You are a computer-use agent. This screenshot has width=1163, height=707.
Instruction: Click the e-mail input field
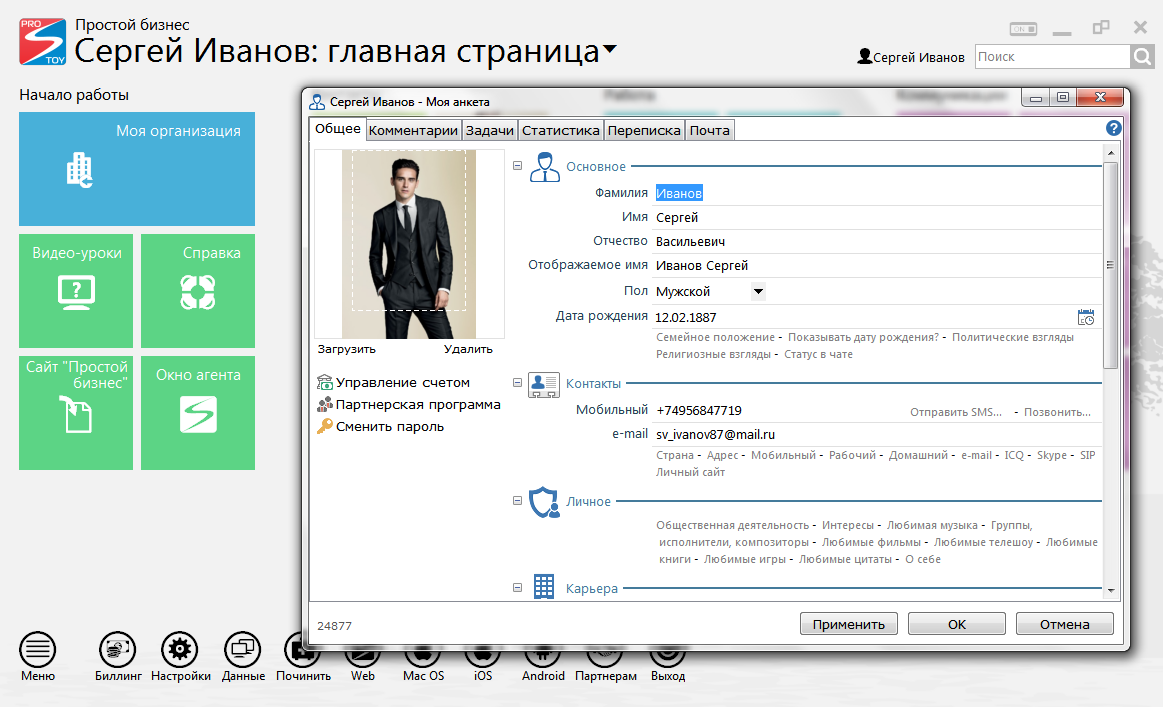pos(876,435)
